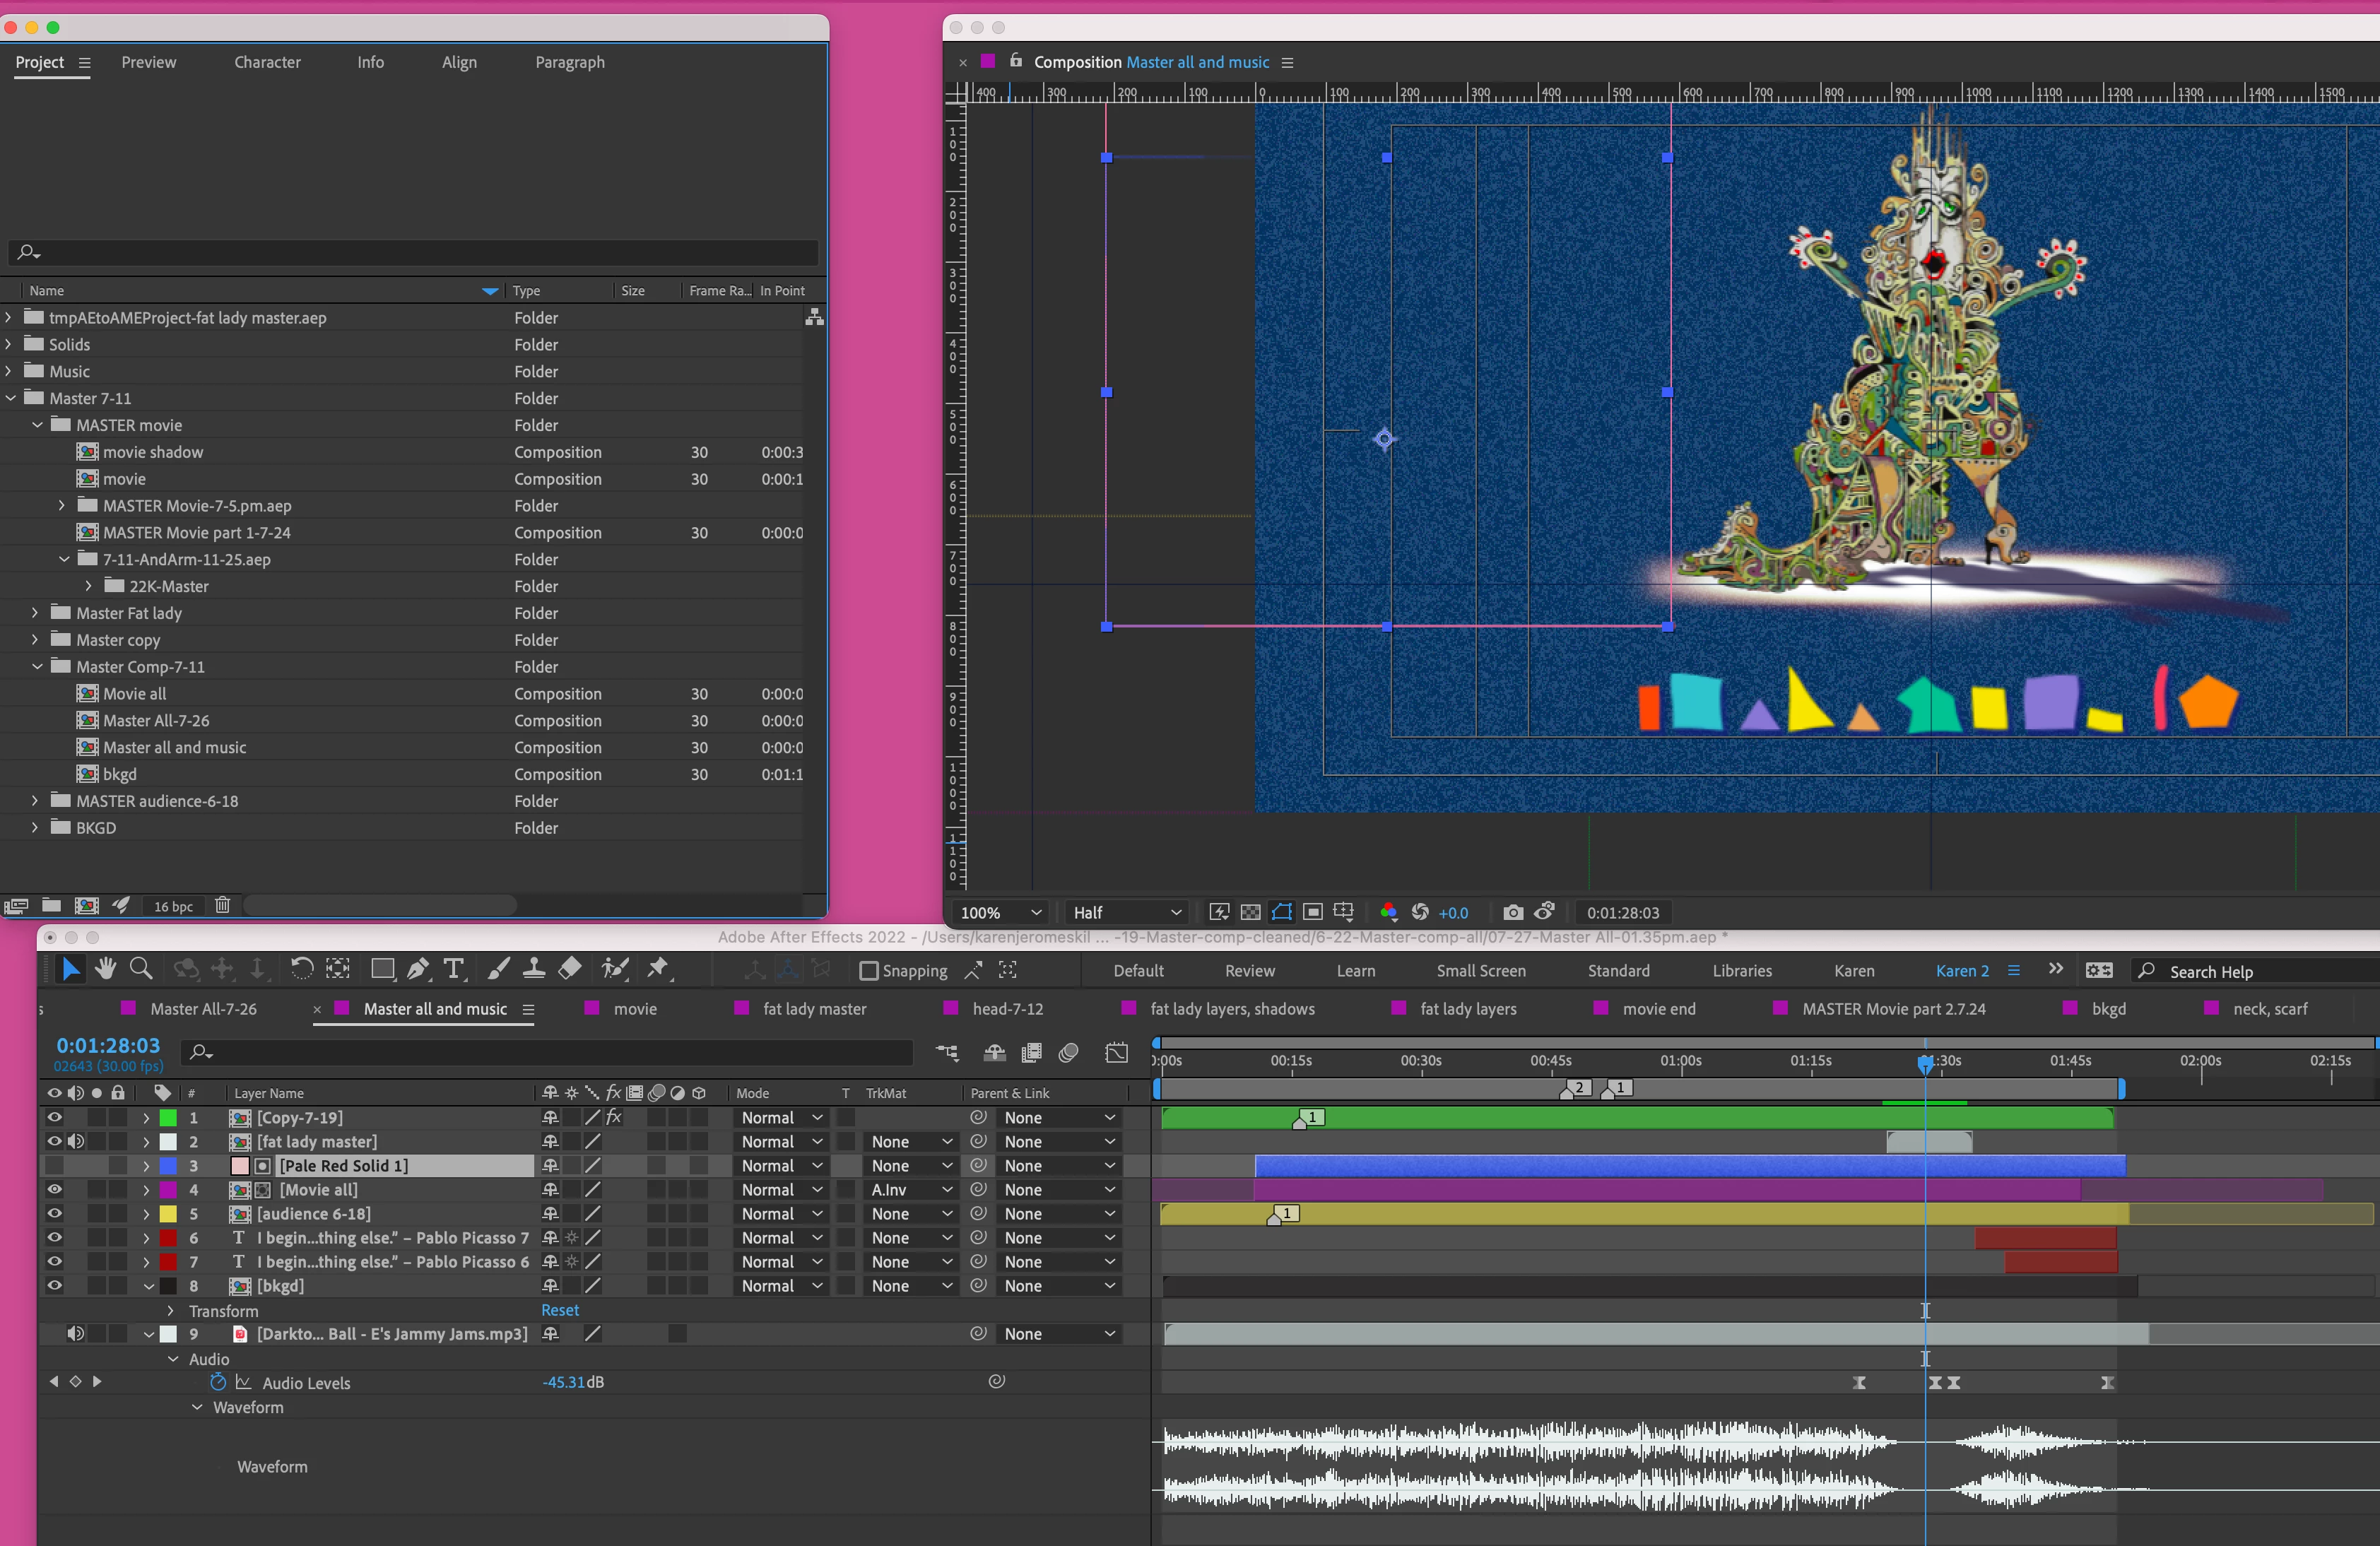
Task: Mute audio of Darkto Ball mp3 layer
Action: (75, 1333)
